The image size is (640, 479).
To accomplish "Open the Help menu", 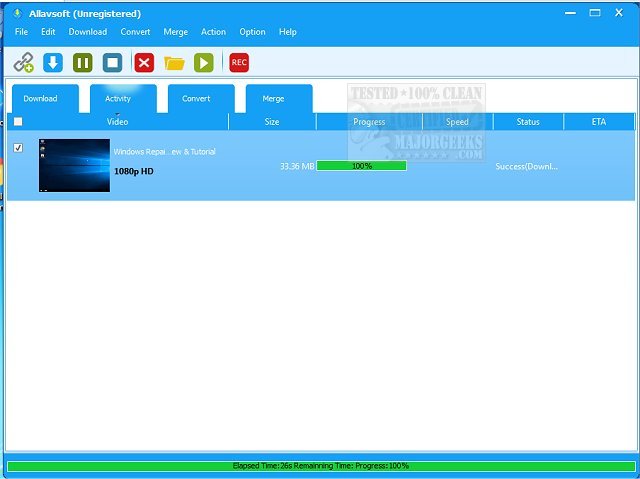I will (x=288, y=32).
